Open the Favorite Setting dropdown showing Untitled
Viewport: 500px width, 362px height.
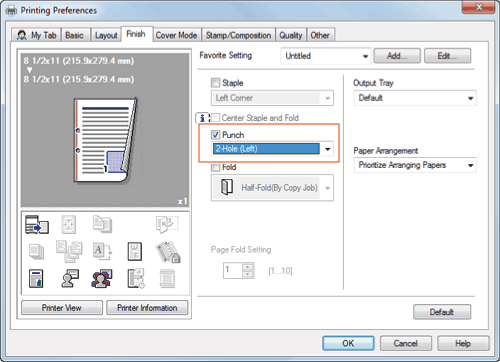[326, 56]
